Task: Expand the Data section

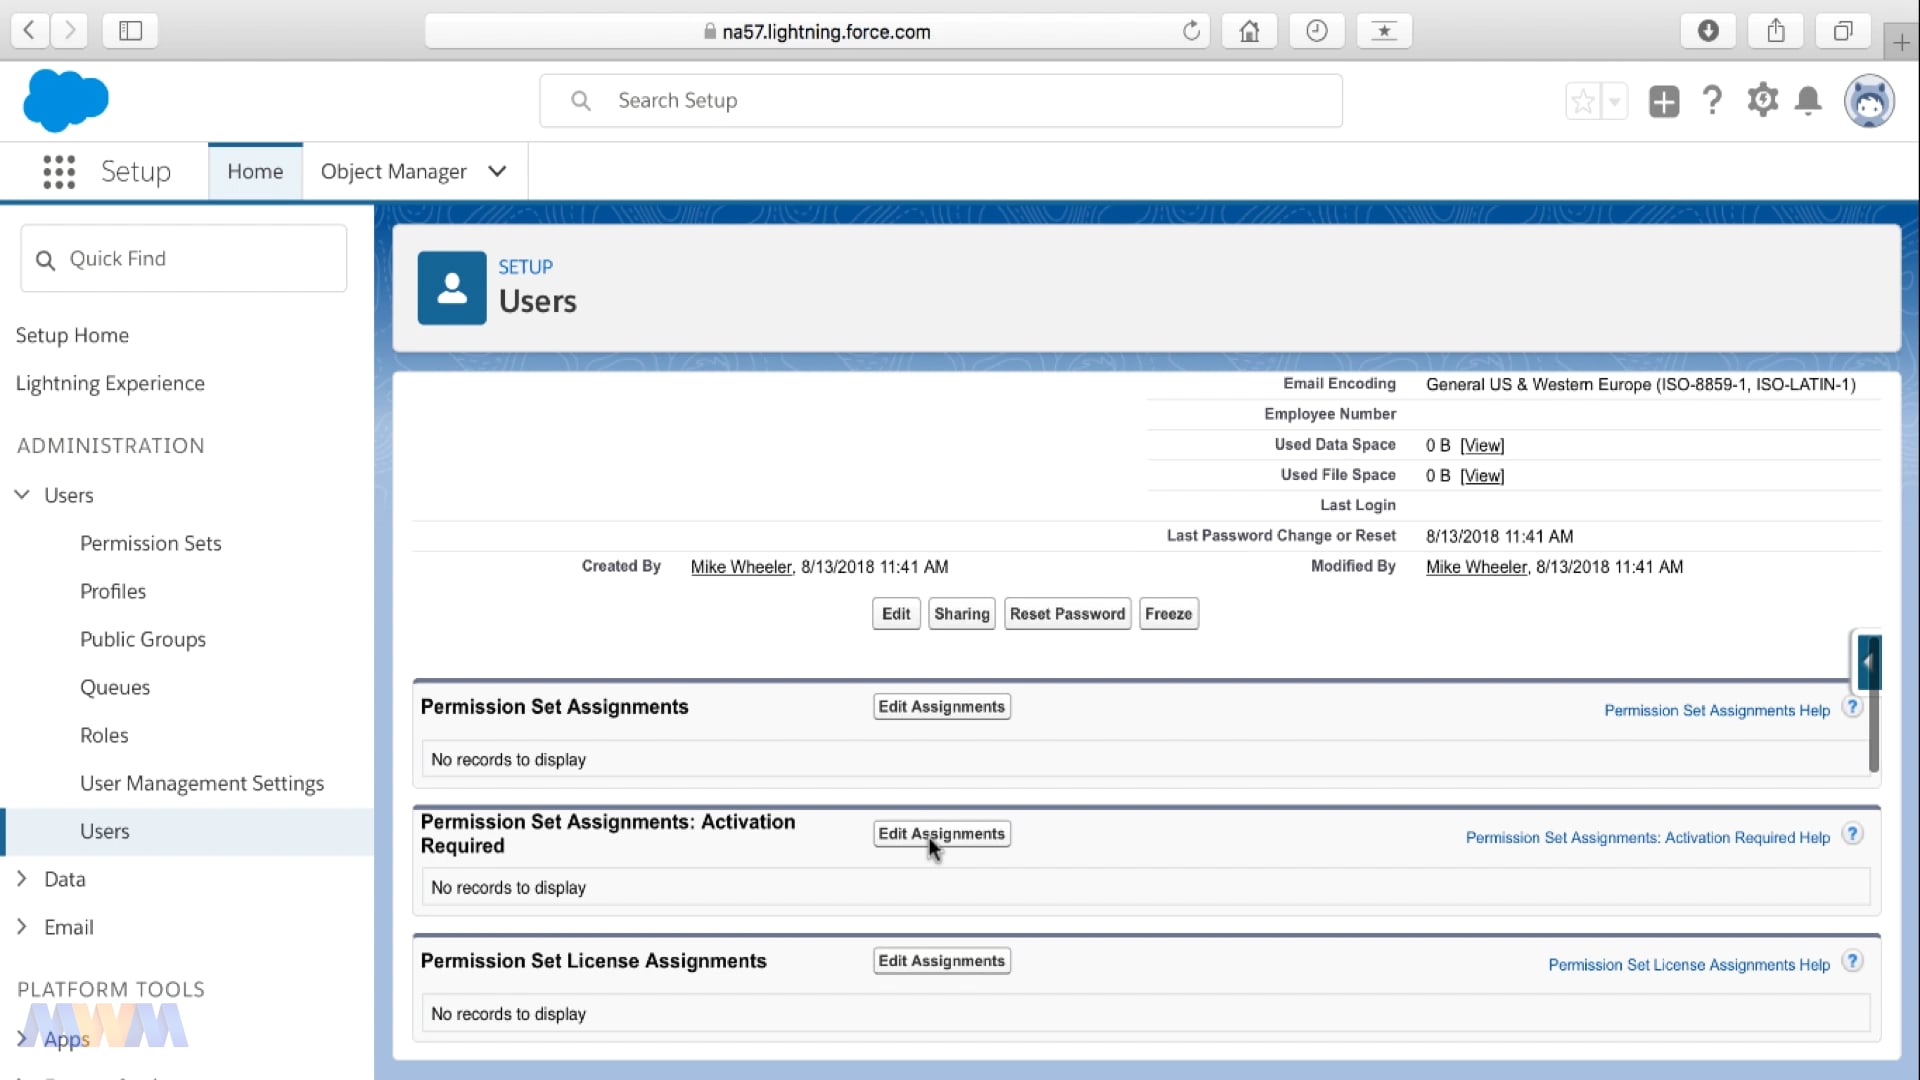Action: click(x=22, y=879)
